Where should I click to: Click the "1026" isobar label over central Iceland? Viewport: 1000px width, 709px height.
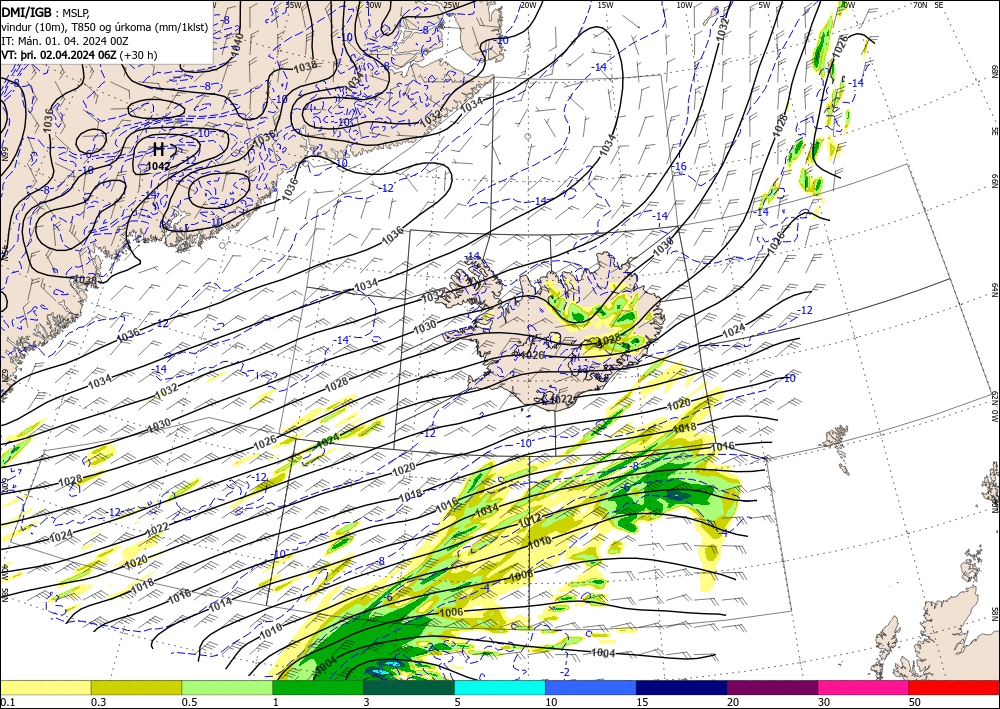(533, 355)
